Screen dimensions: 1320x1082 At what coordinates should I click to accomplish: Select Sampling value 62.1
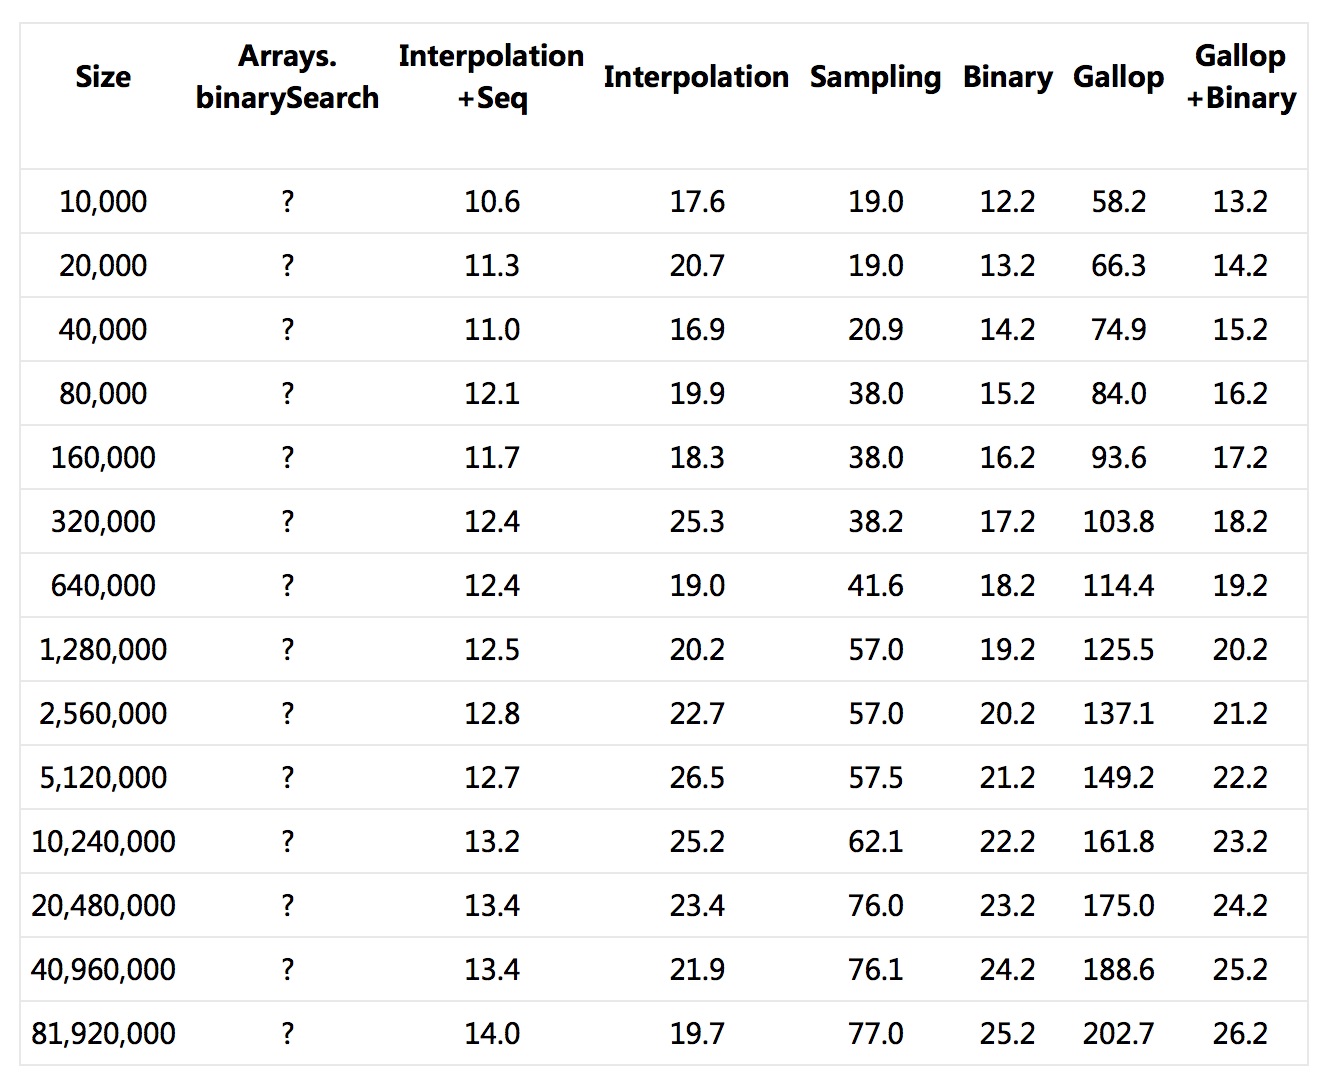point(875,841)
